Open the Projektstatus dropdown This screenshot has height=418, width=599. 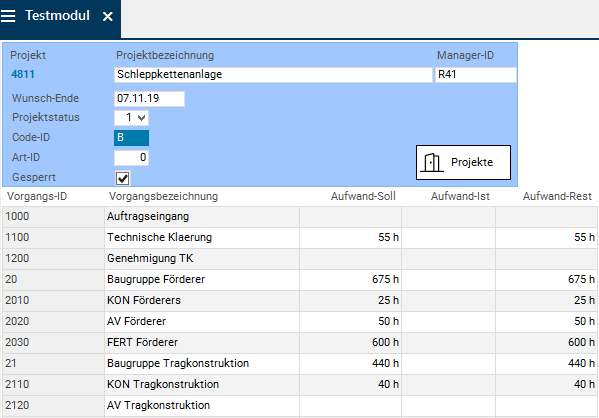[131, 118]
